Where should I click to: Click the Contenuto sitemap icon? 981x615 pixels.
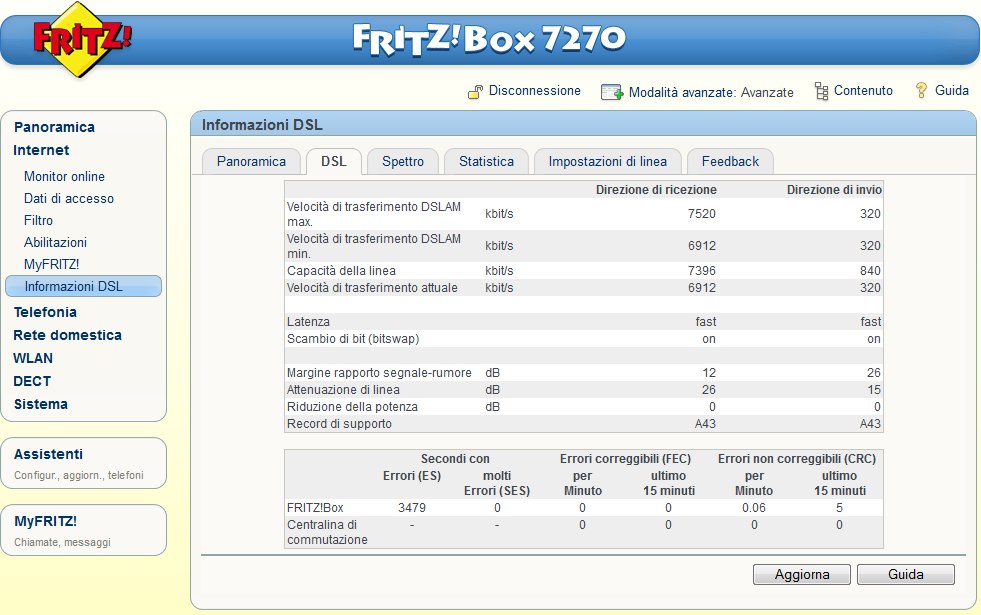point(821,91)
